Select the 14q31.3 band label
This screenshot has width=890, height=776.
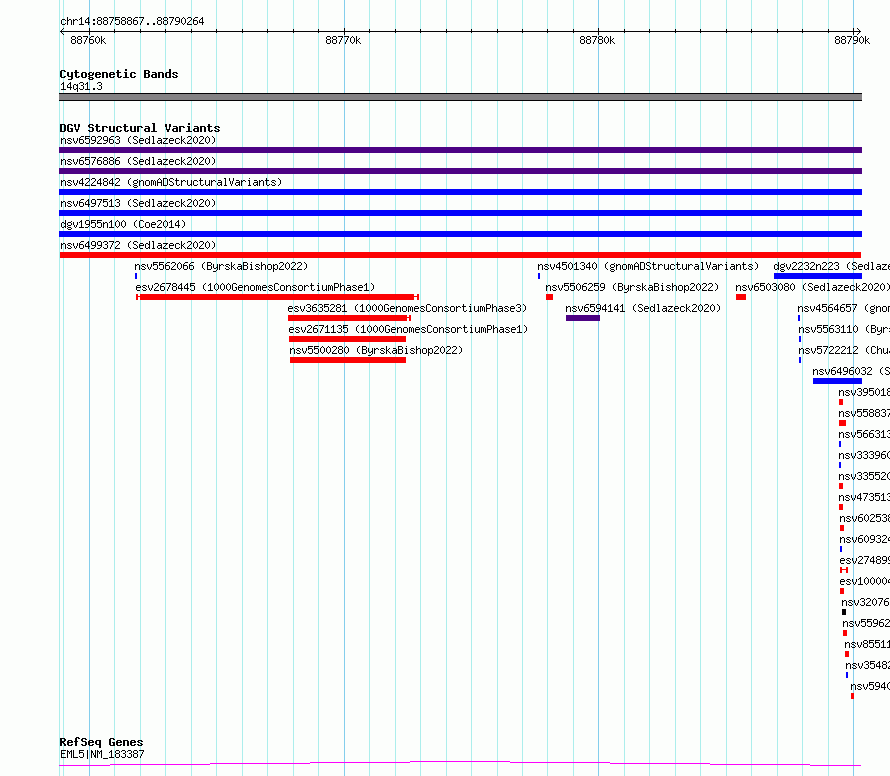click(x=81, y=86)
